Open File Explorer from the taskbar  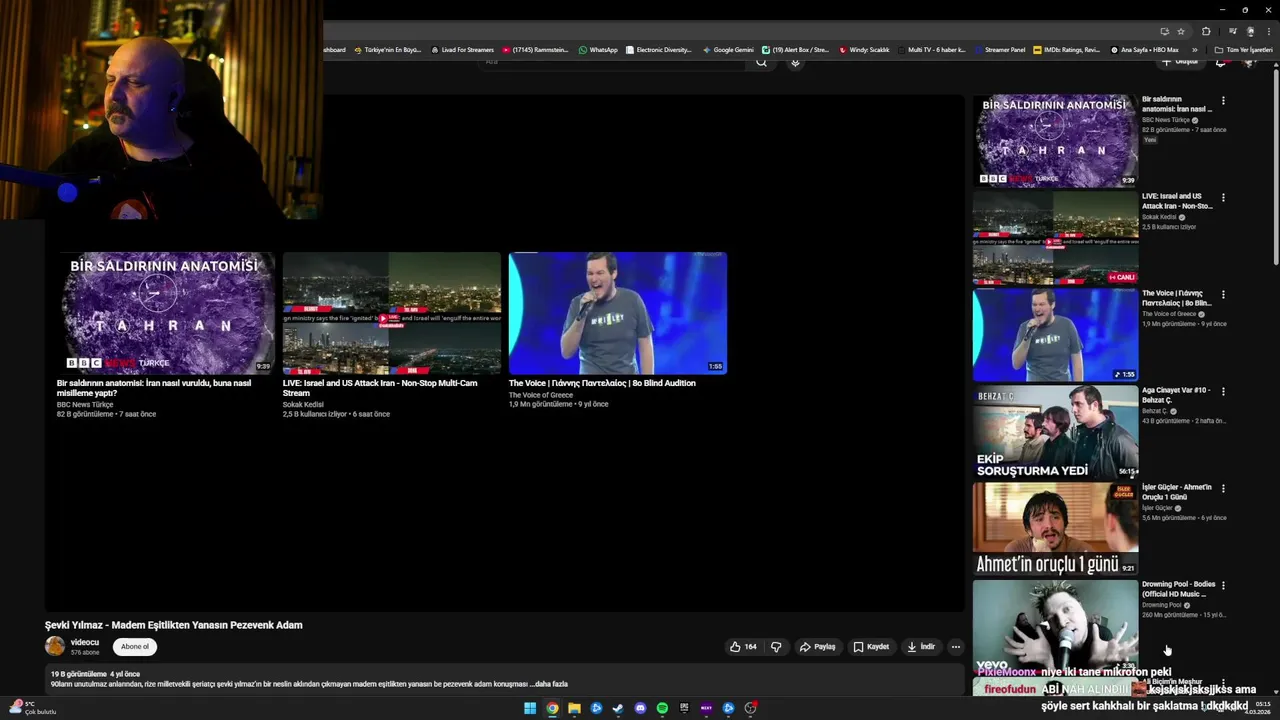click(x=574, y=708)
